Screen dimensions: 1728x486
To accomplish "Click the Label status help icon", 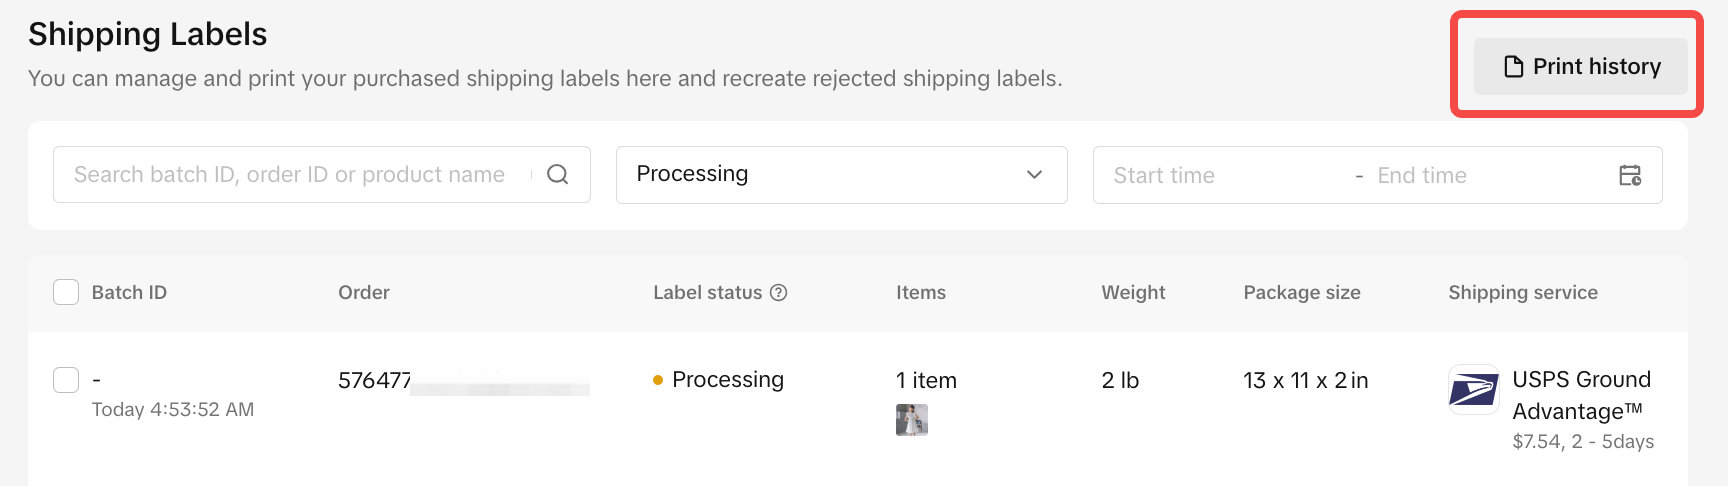I will (x=779, y=293).
